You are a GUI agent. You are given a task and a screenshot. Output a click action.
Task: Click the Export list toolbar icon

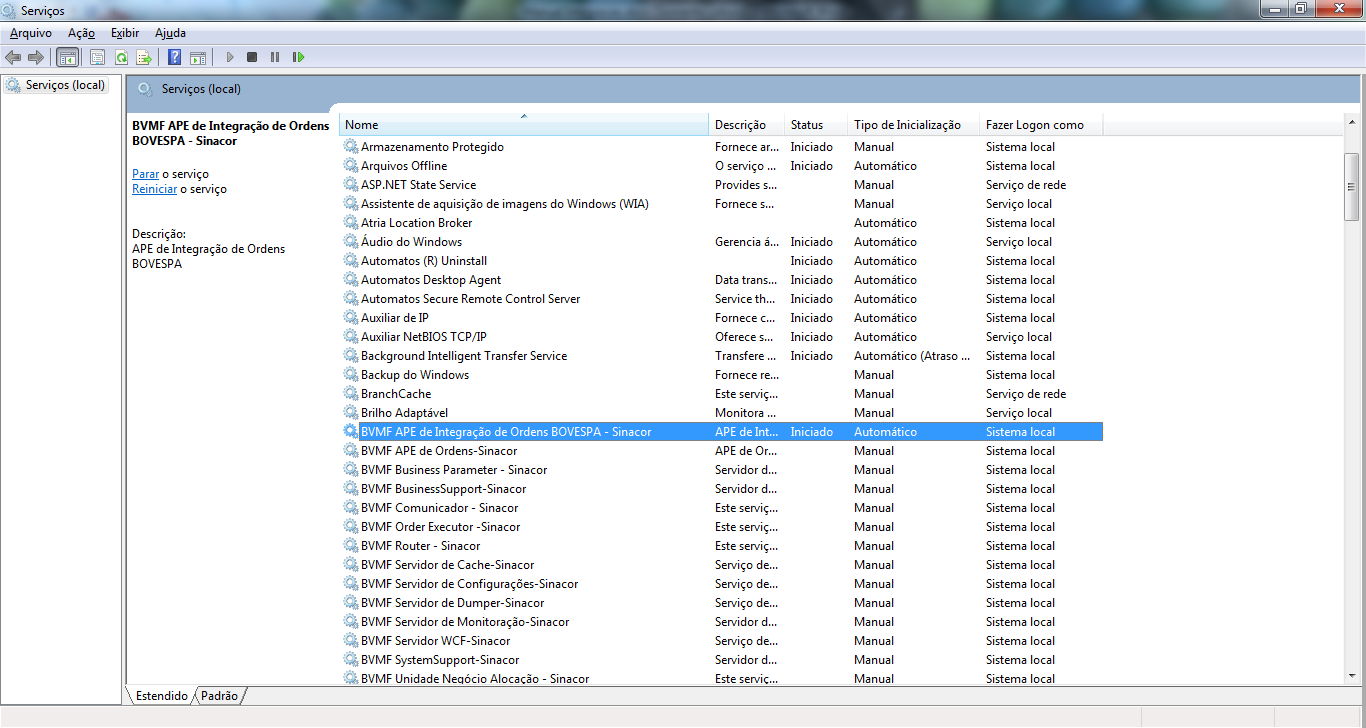click(x=144, y=57)
